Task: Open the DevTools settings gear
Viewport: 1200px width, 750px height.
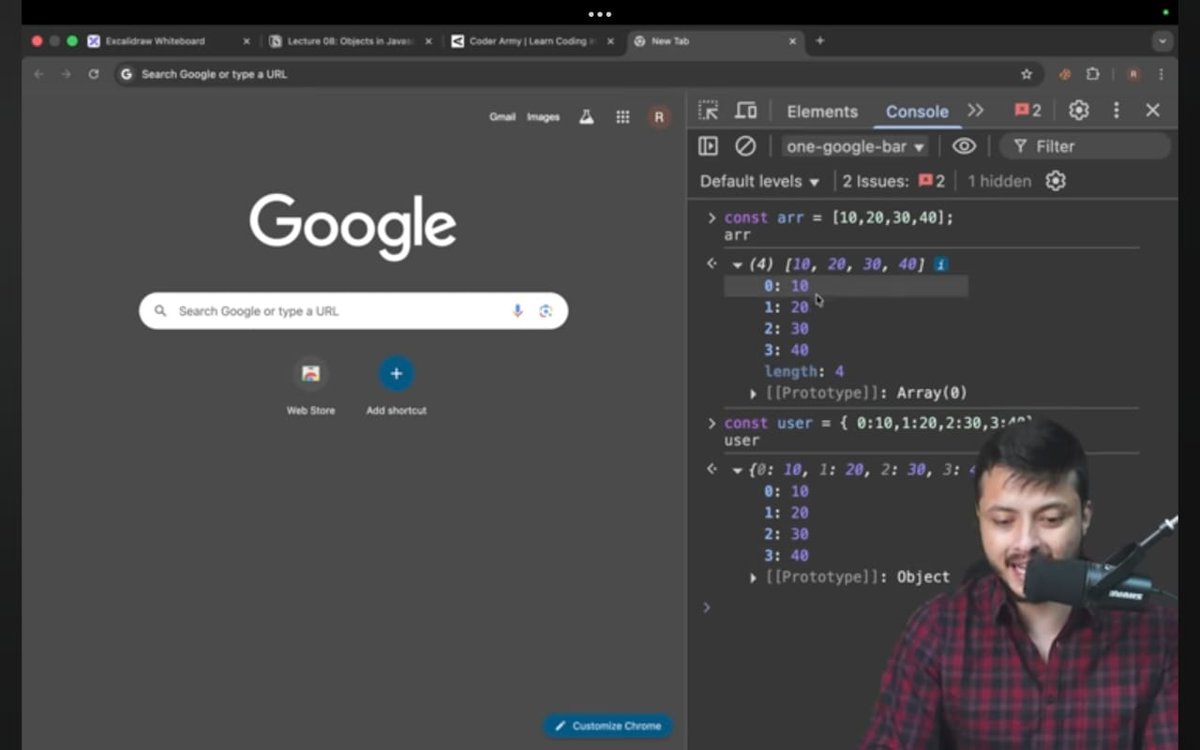Action: point(1079,110)
